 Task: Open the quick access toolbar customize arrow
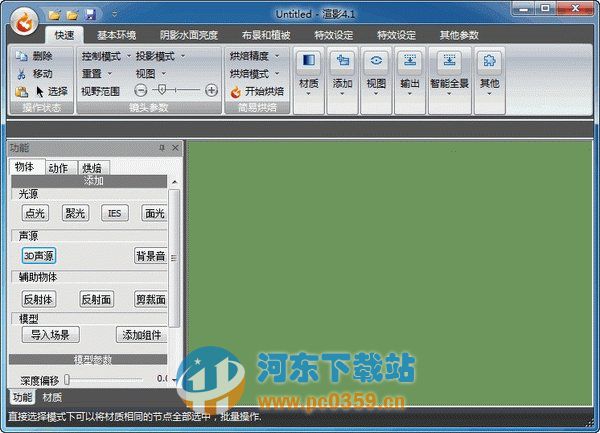[x=114, y=15]
